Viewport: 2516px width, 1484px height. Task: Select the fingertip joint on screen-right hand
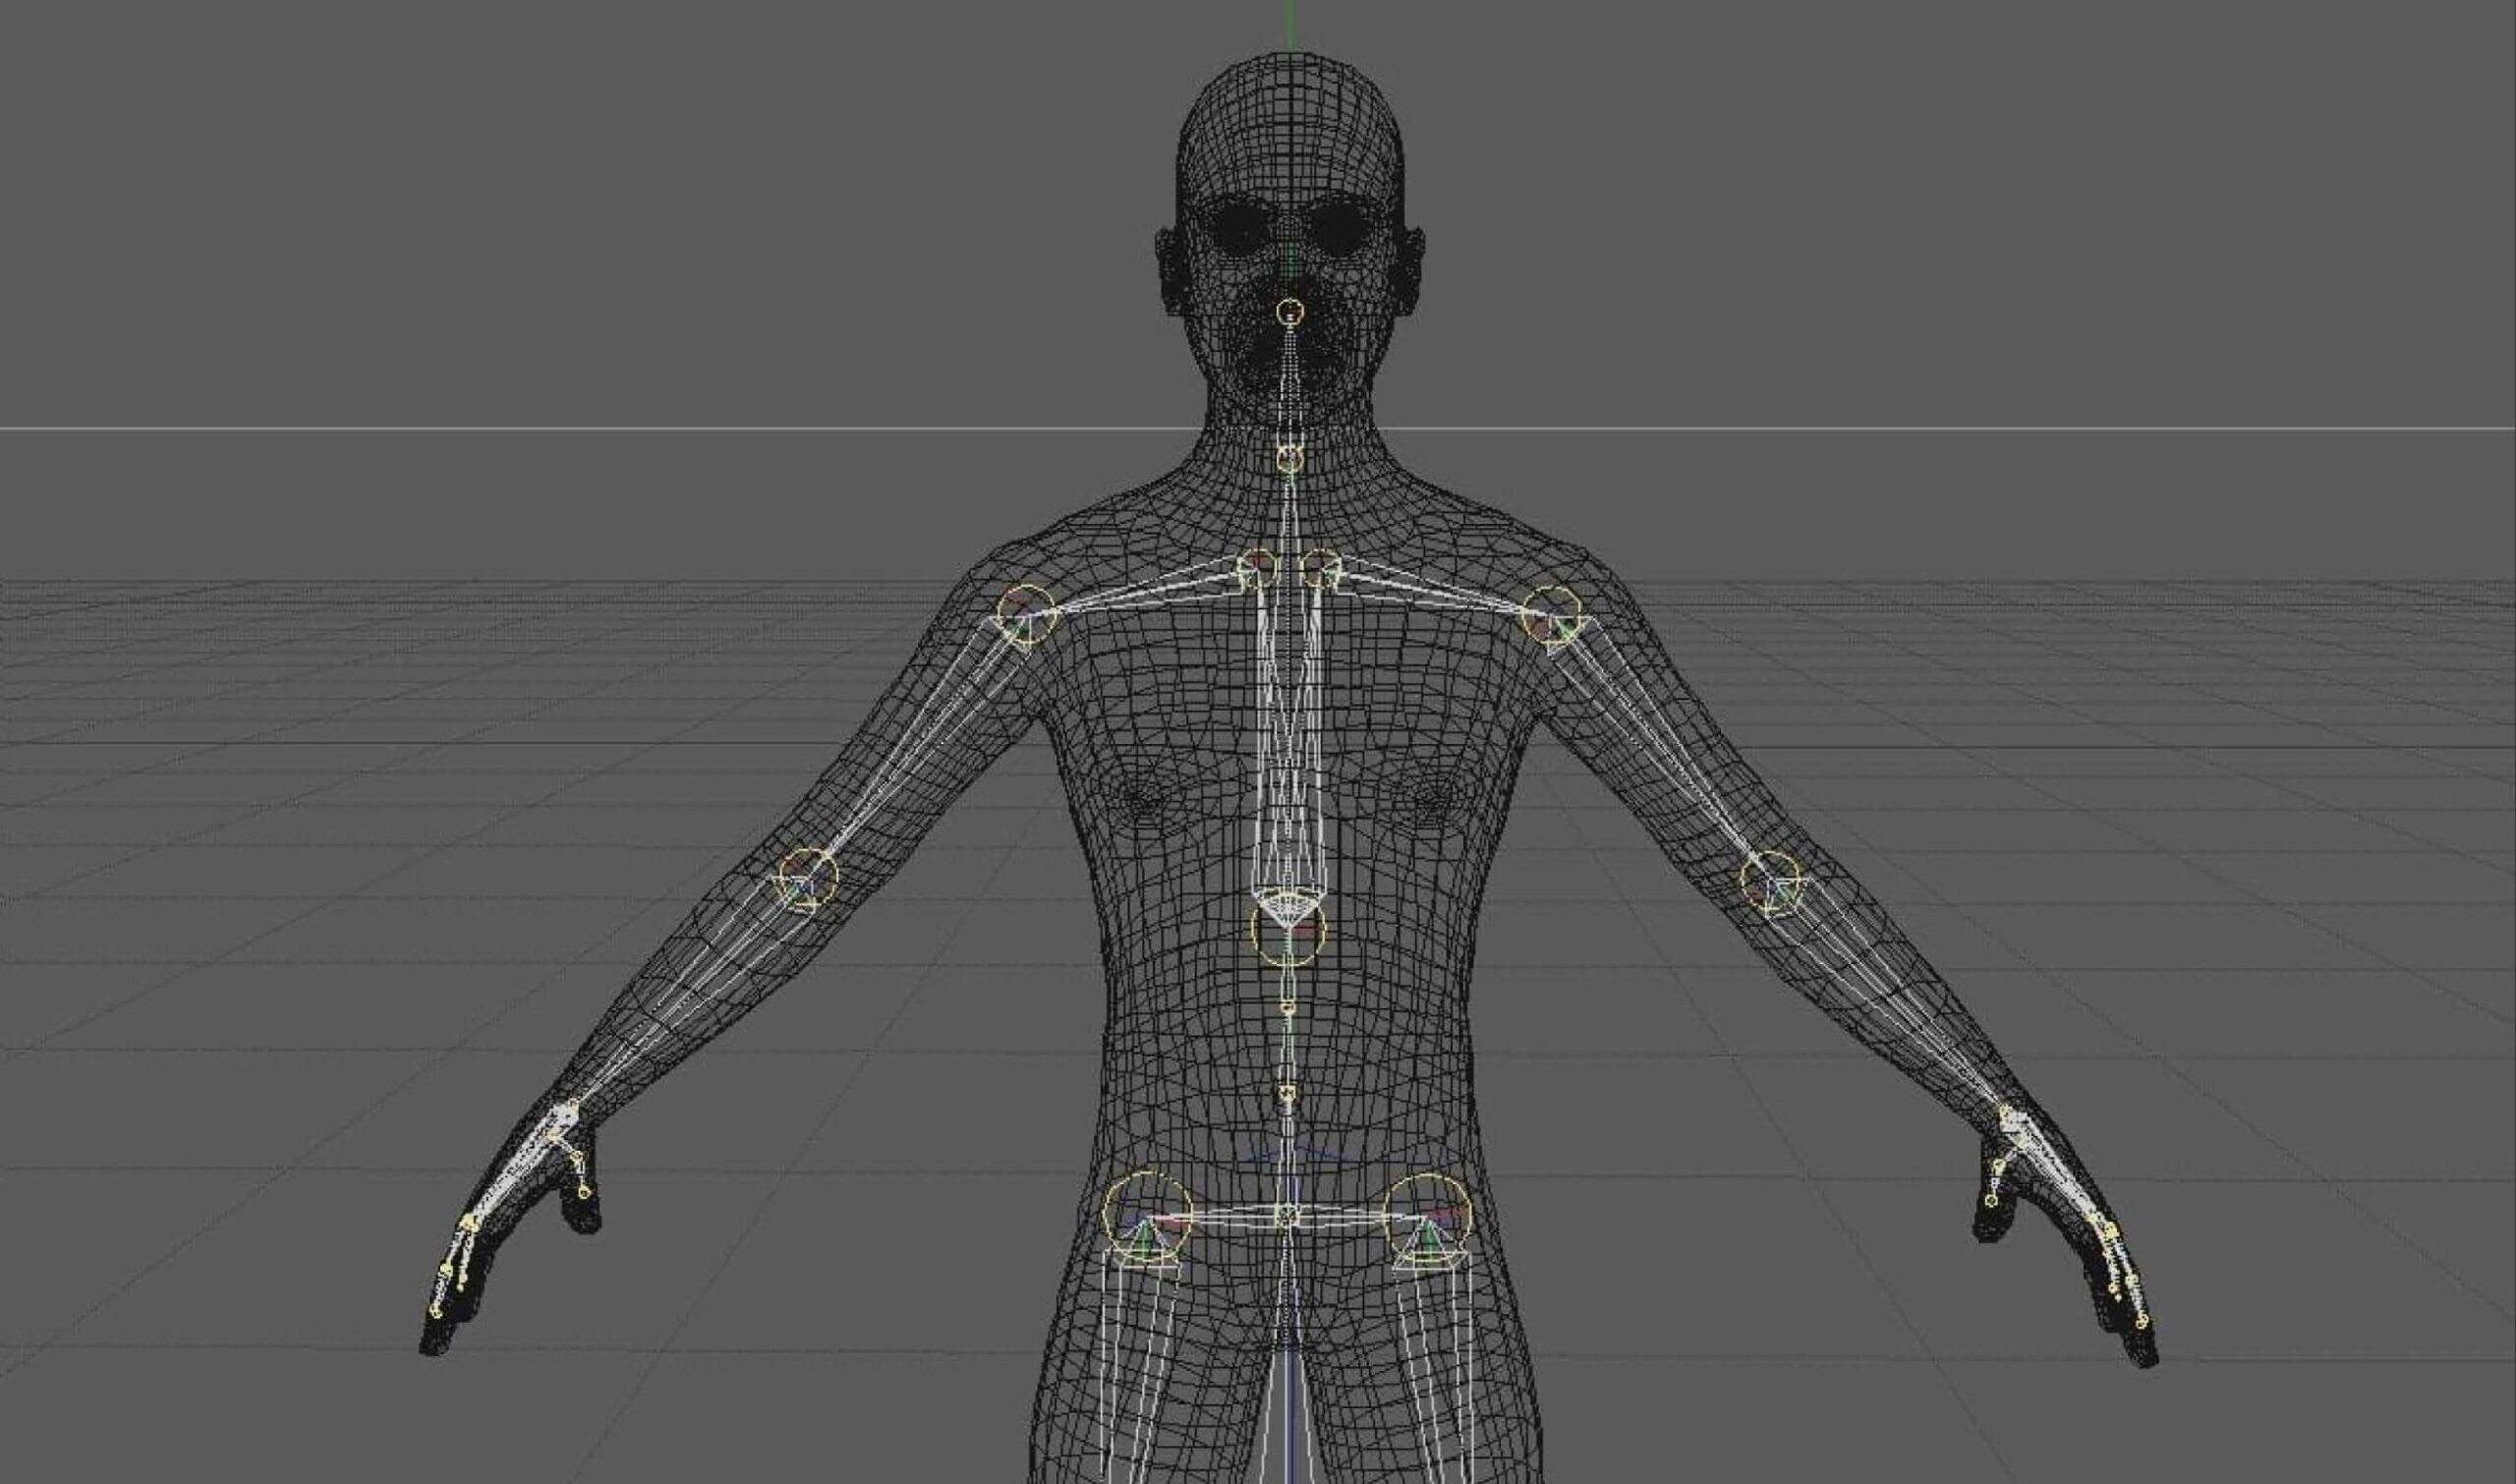click(x=2141, y=1322)
